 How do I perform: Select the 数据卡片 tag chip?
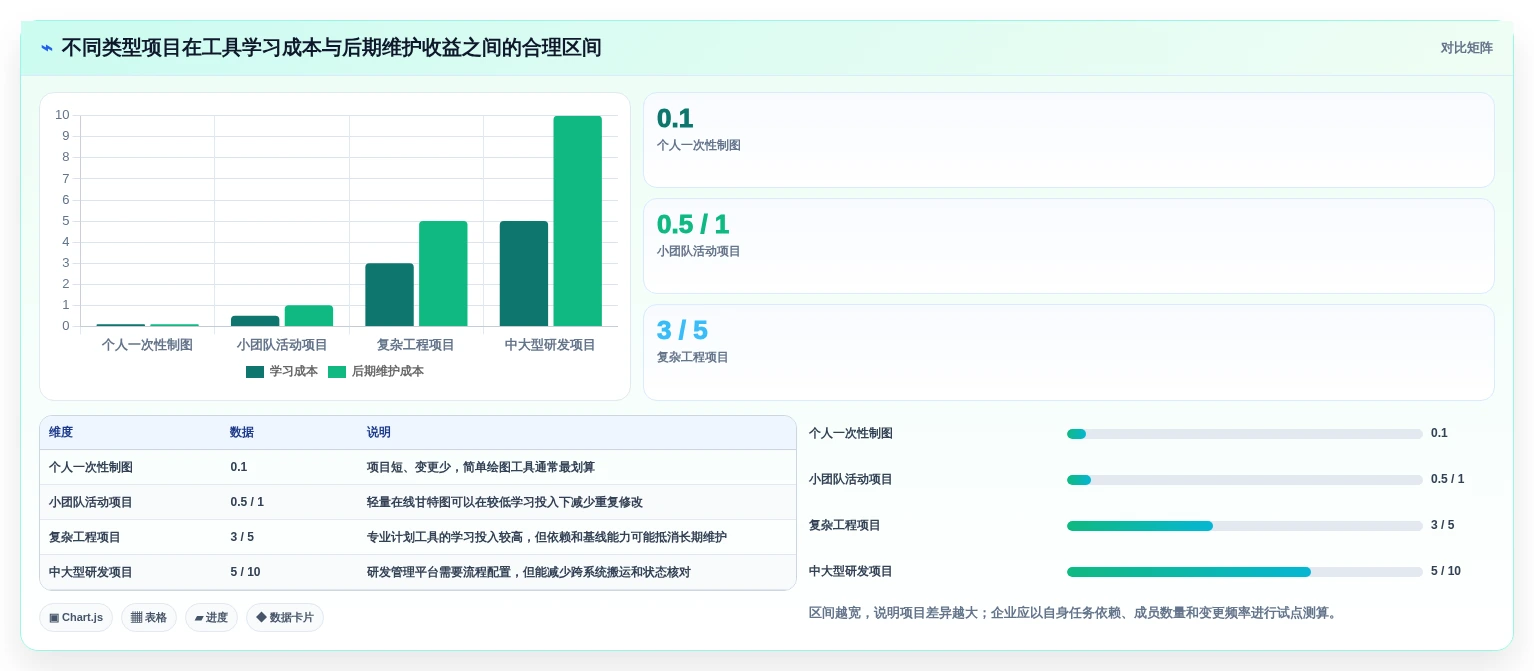pos(285,617)
